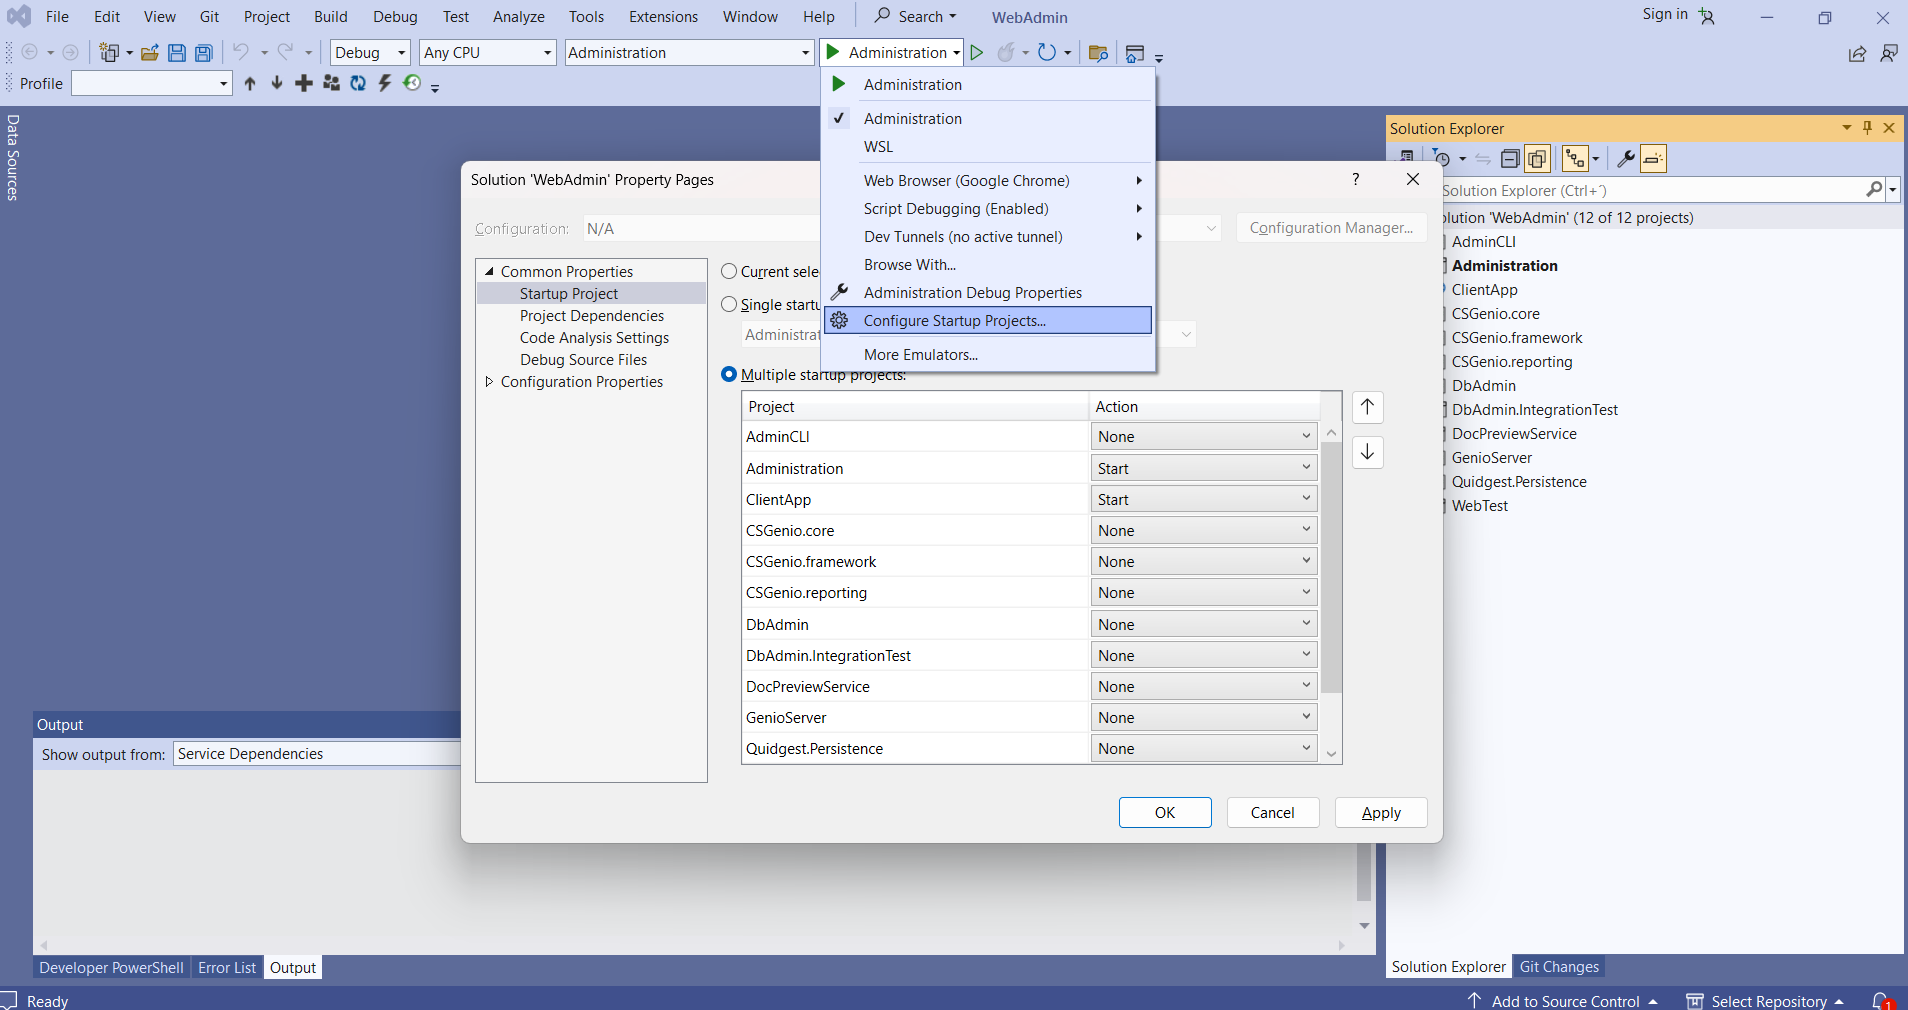Open the Any CPU platform dropdown

pyautogui.click(x=487, y=52)
